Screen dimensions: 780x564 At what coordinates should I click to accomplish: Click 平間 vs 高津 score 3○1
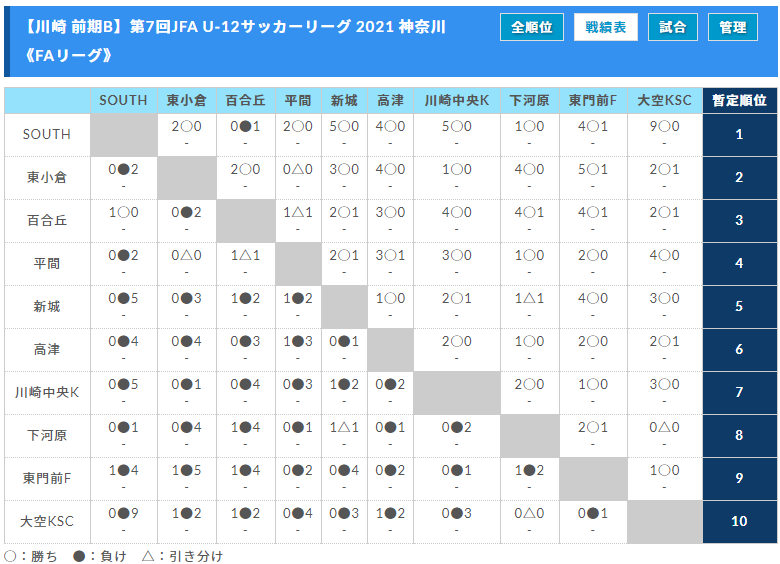[390, 256]
